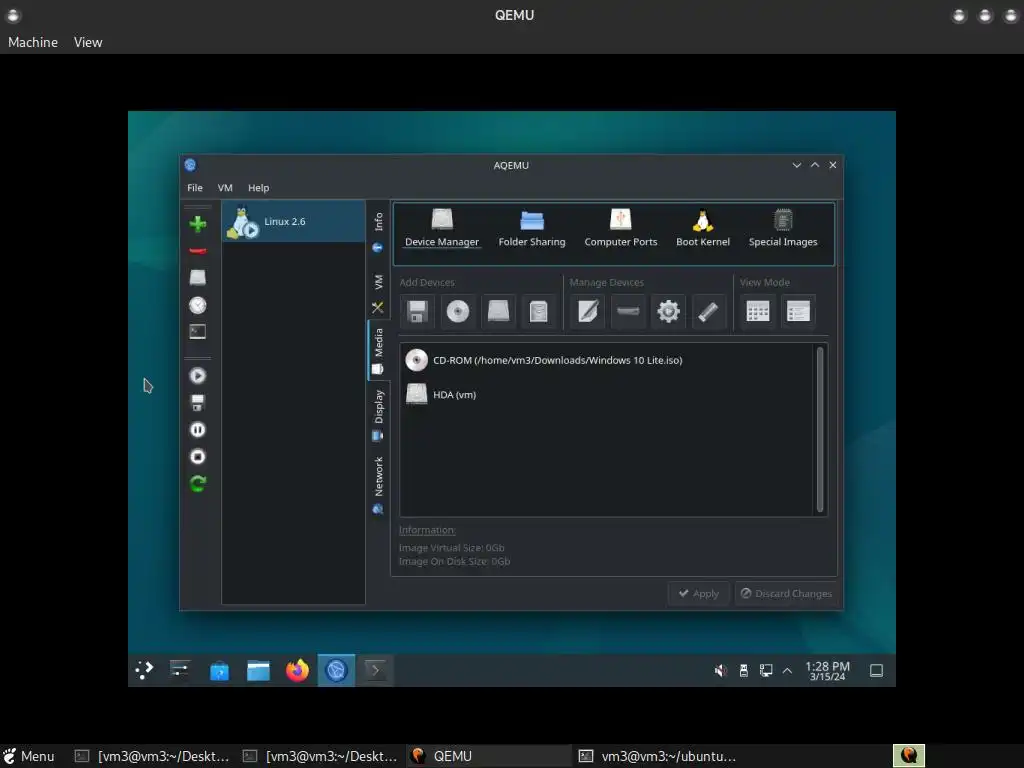This screenshot has height=768, width=1024.
Task: Add a floppy device
Action: pos(417,311)
